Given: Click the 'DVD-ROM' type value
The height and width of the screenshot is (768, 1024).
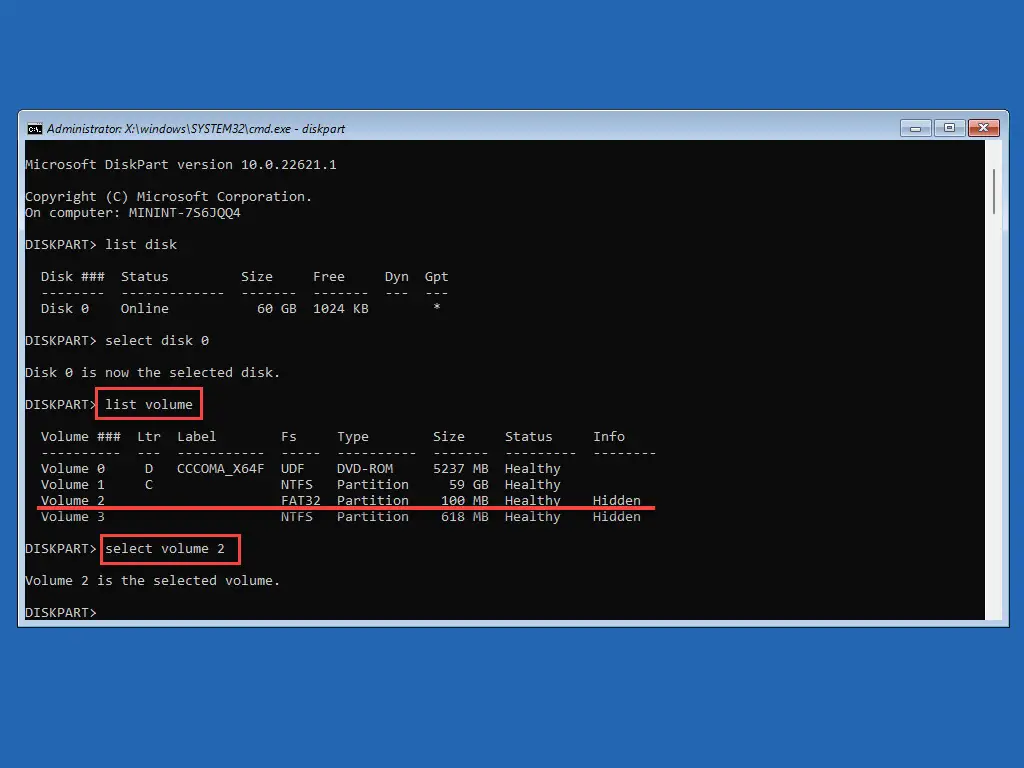Looking at the screenshot, I should tap(365, 469).
